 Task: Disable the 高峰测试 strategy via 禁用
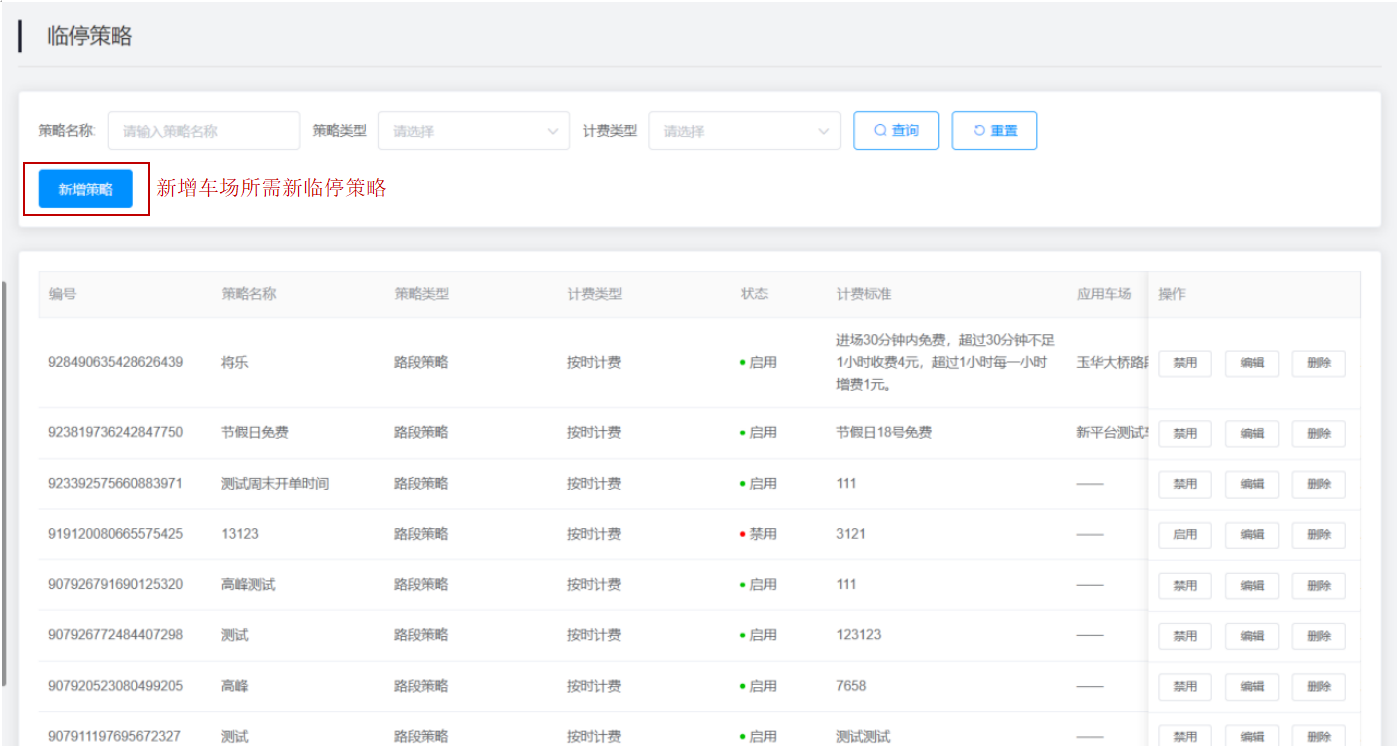1184,585
